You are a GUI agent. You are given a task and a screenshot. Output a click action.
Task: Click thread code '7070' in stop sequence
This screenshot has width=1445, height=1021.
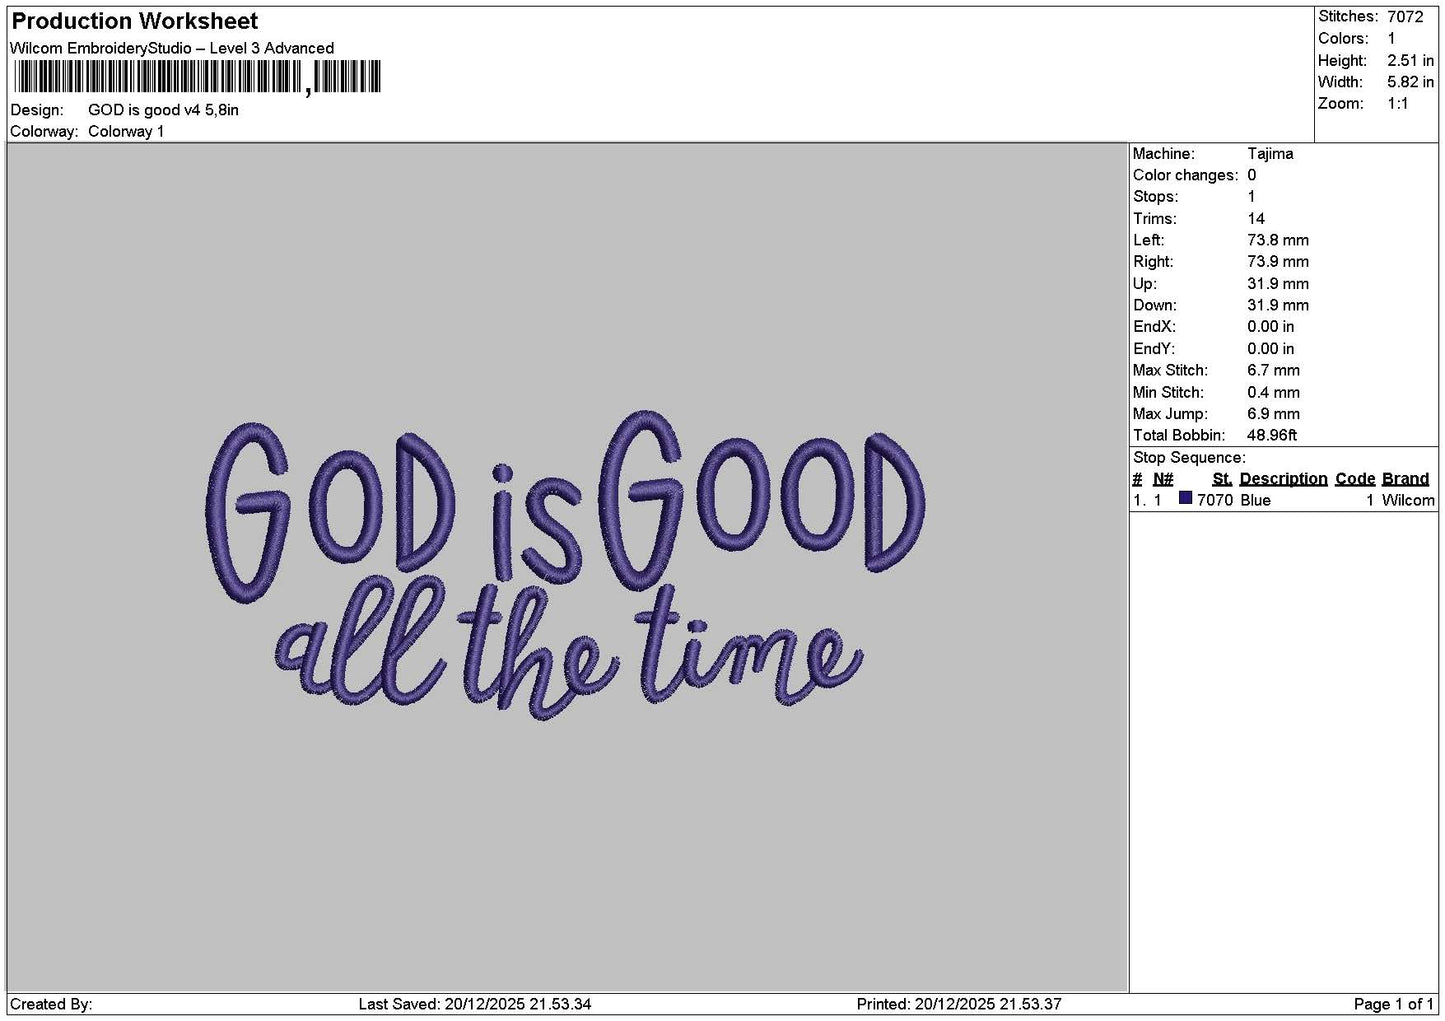[x=1215, y=500]
